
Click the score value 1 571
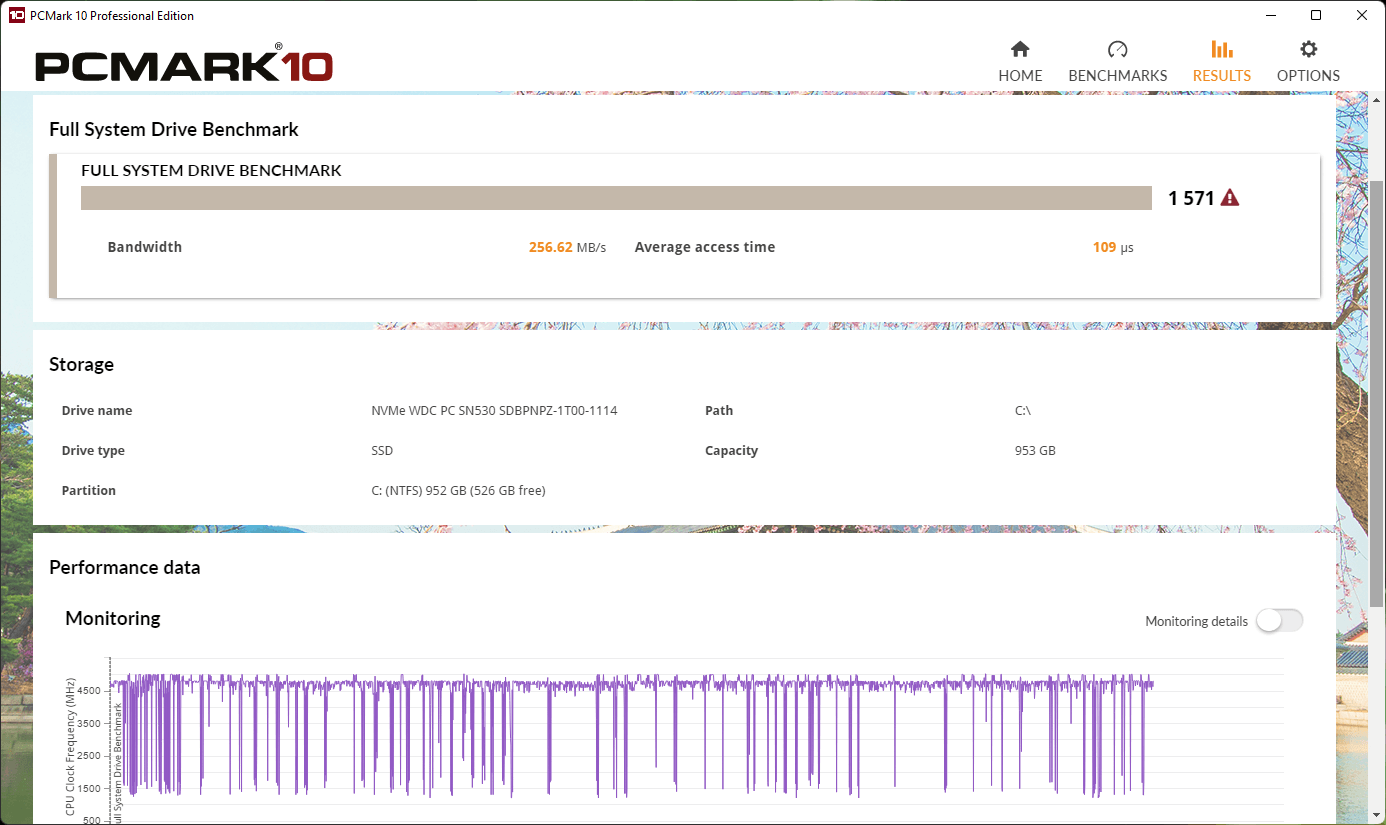point(1190,198)
